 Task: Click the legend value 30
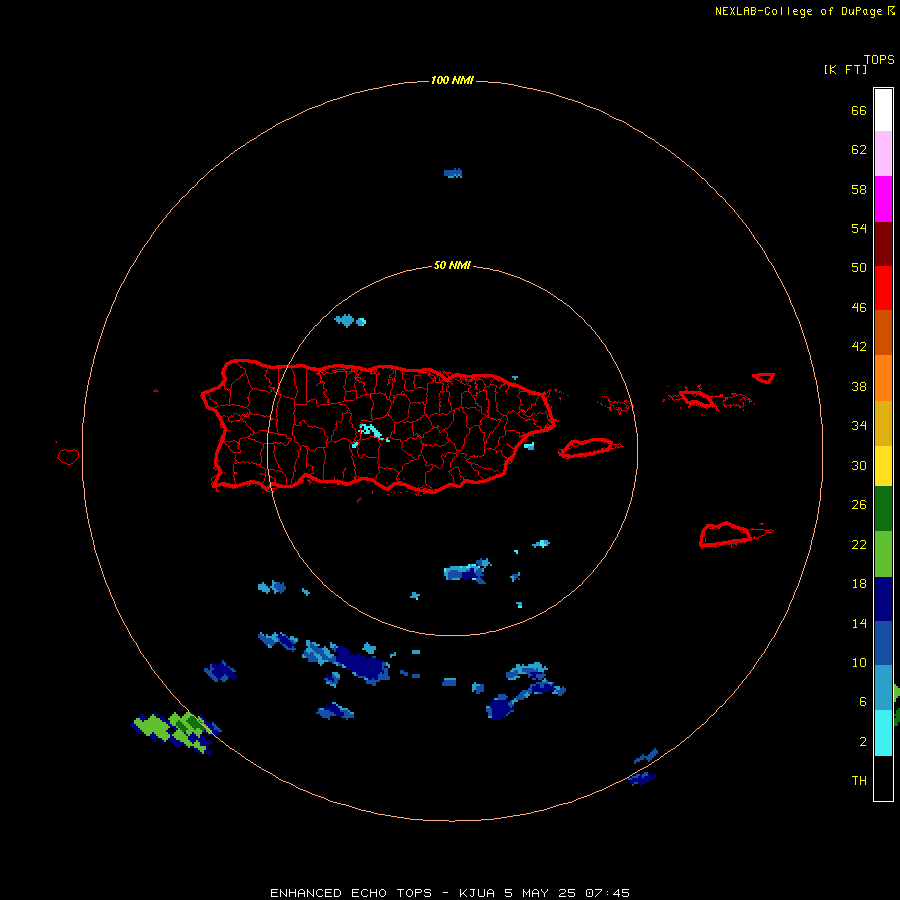859,465
